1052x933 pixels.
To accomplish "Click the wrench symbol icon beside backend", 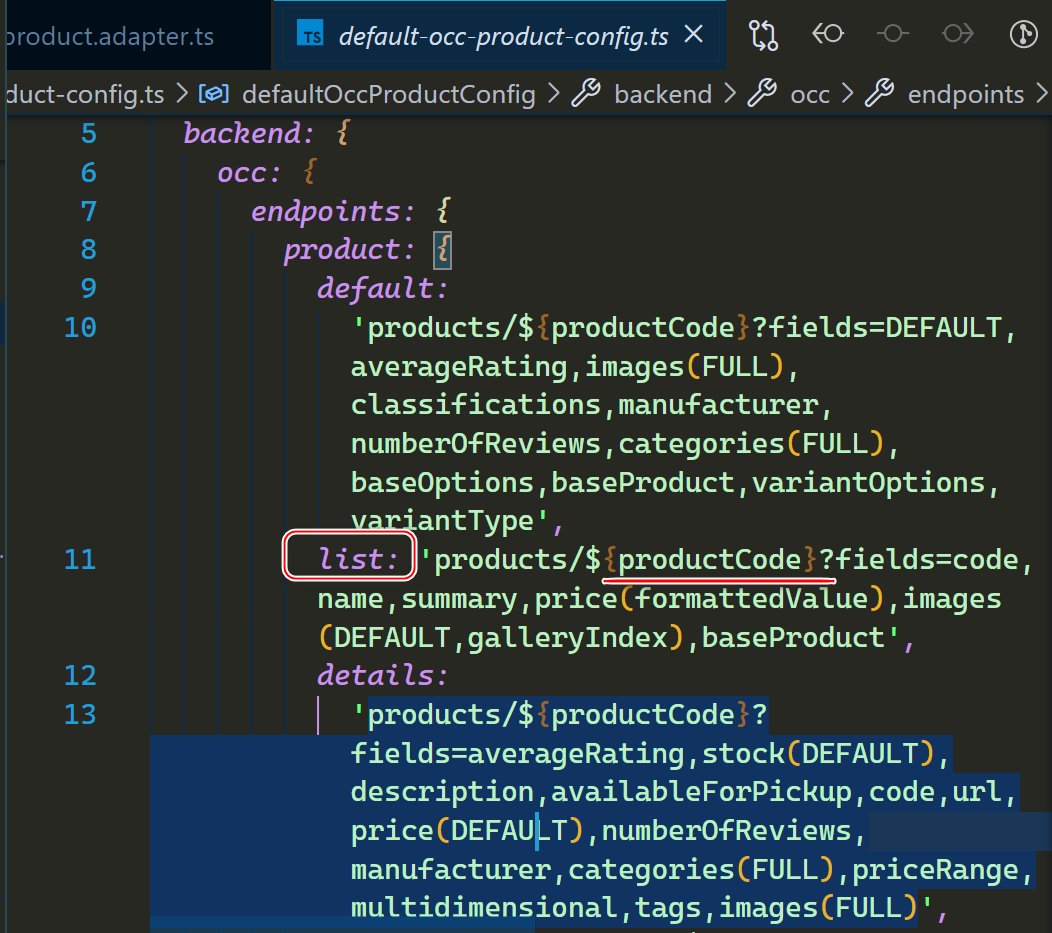I will coord(585,93).
